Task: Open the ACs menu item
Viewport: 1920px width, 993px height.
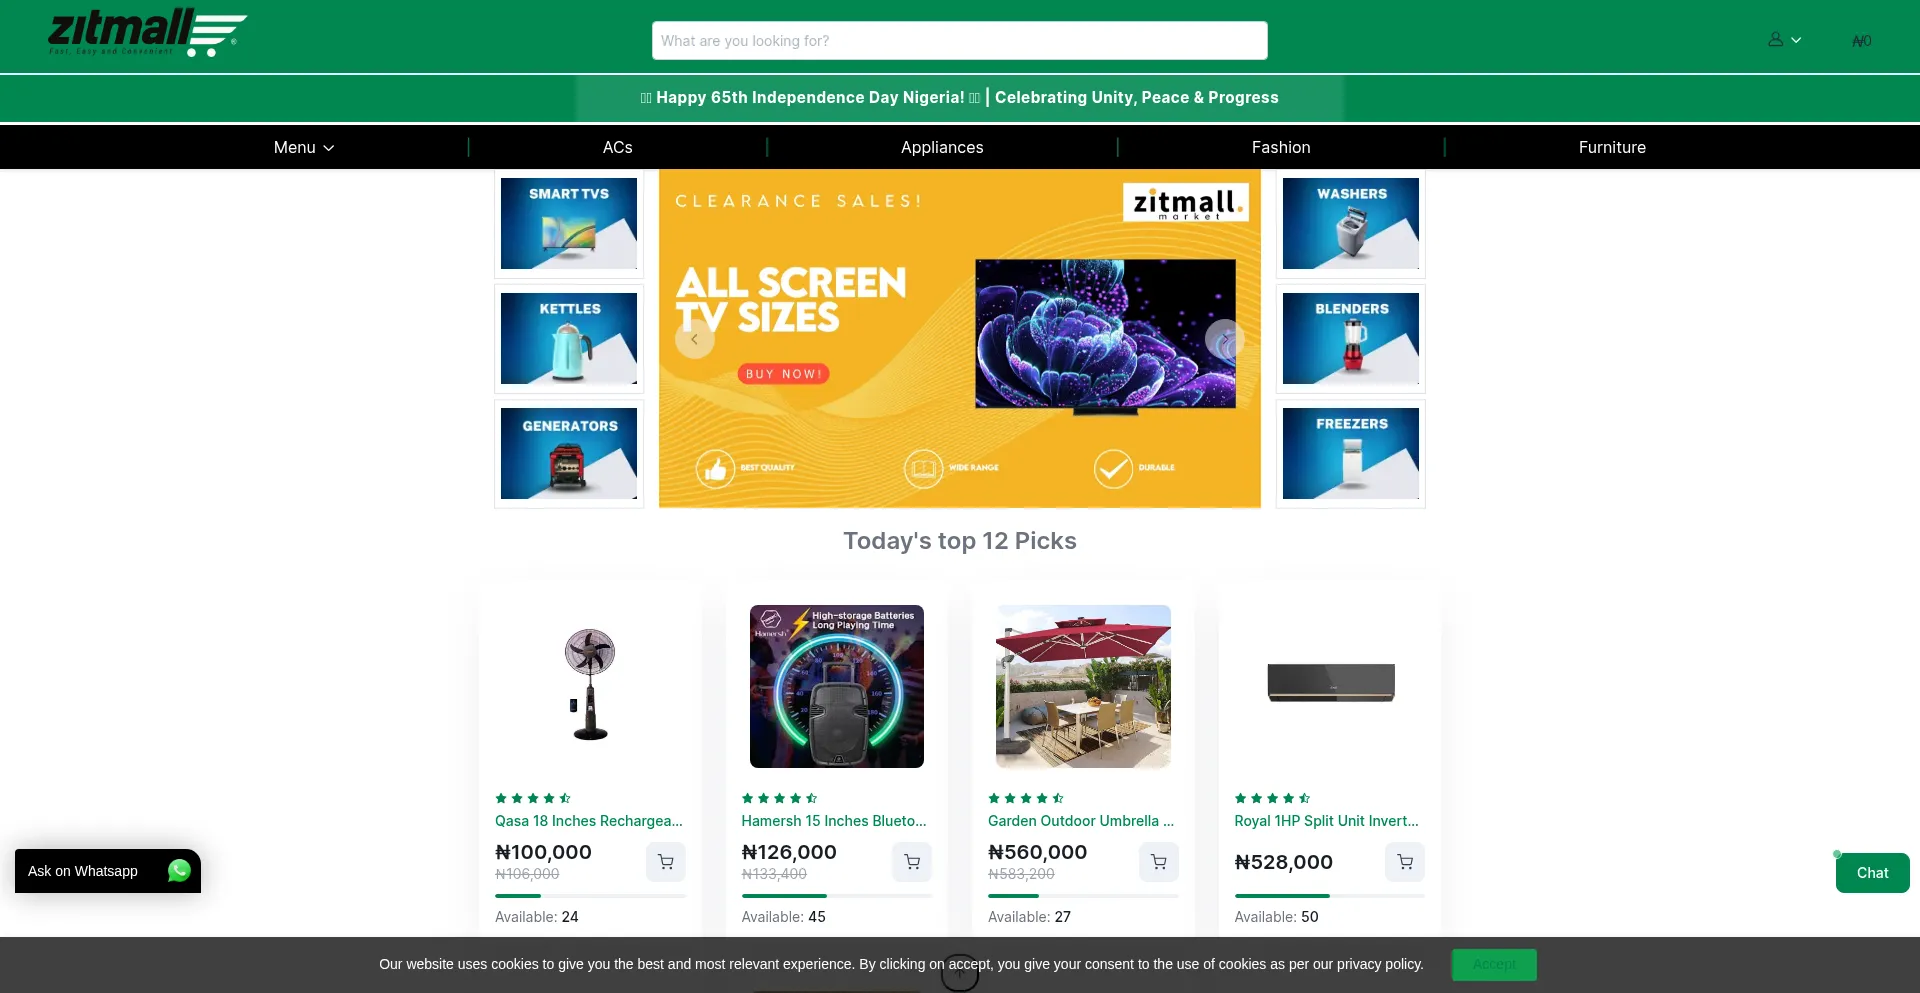Action: pyautogui.click(x=617, y=147)
